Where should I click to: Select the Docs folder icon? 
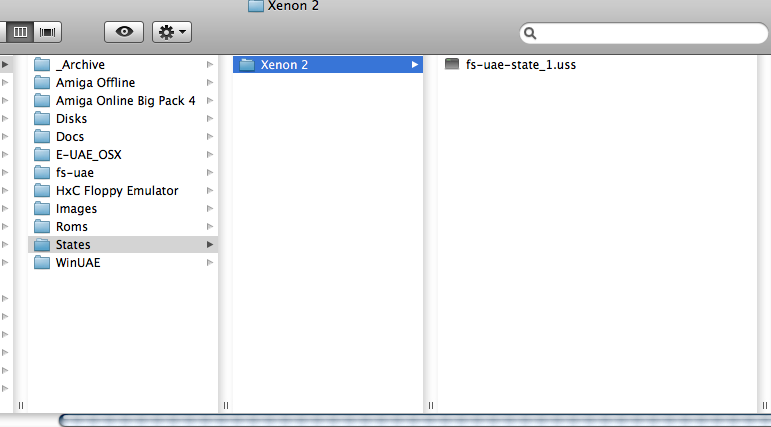point(42,136)
